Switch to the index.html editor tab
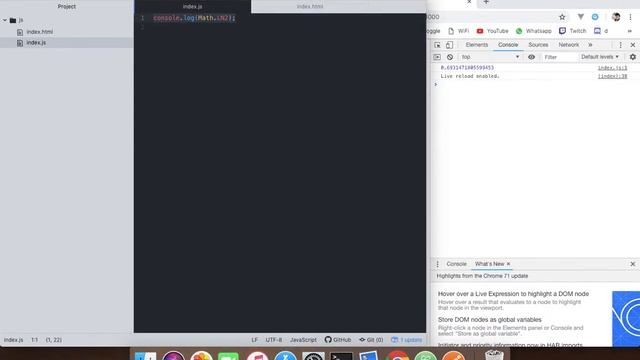Viewport: 640px width, 360px height. click(310, 7)
